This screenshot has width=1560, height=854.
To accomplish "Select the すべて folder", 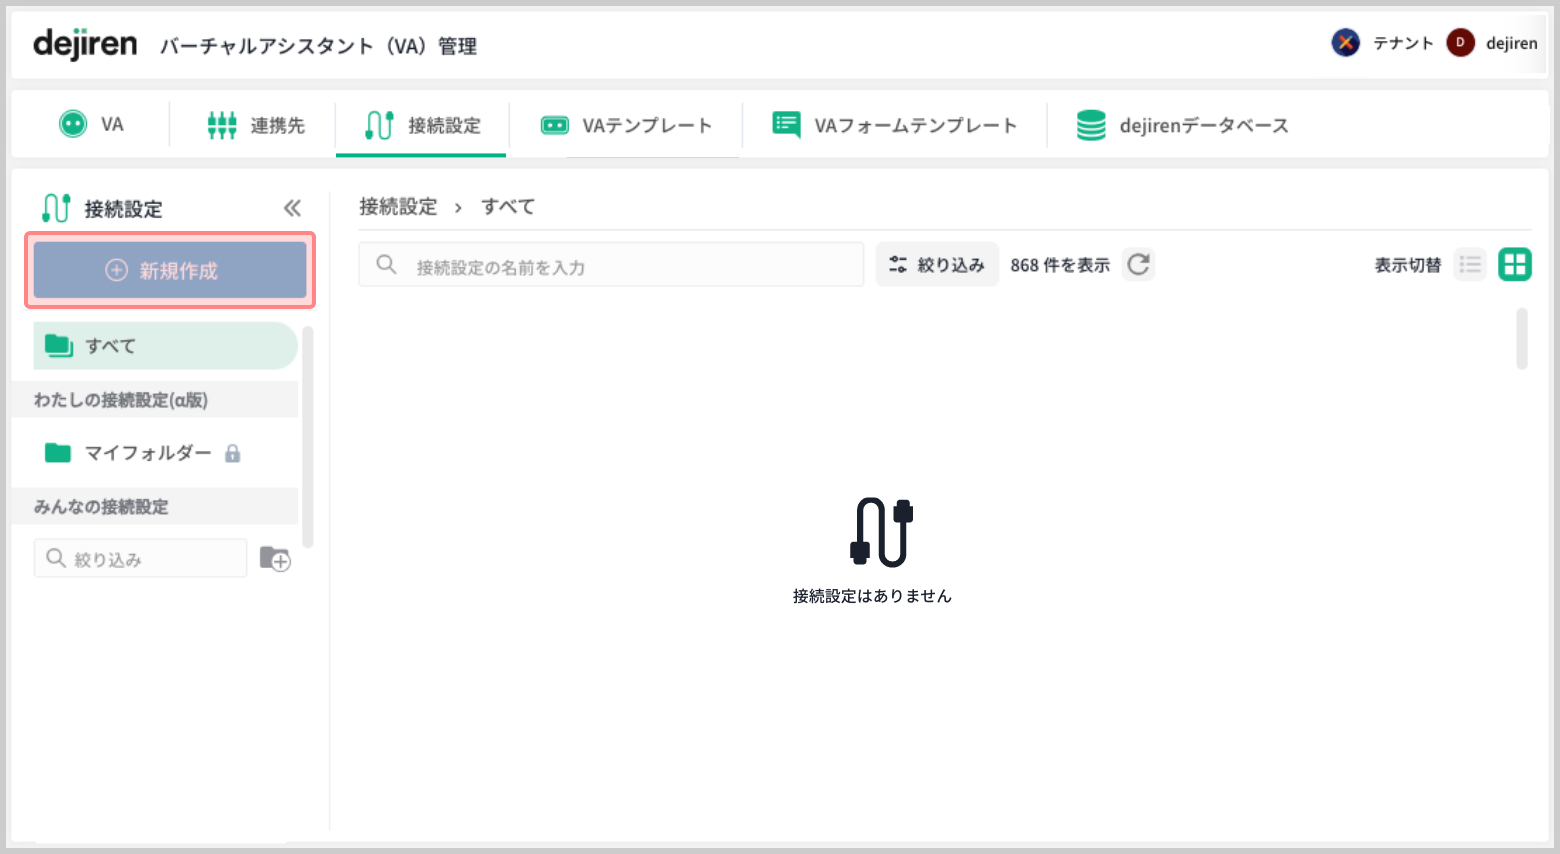I will pos(165,346).
